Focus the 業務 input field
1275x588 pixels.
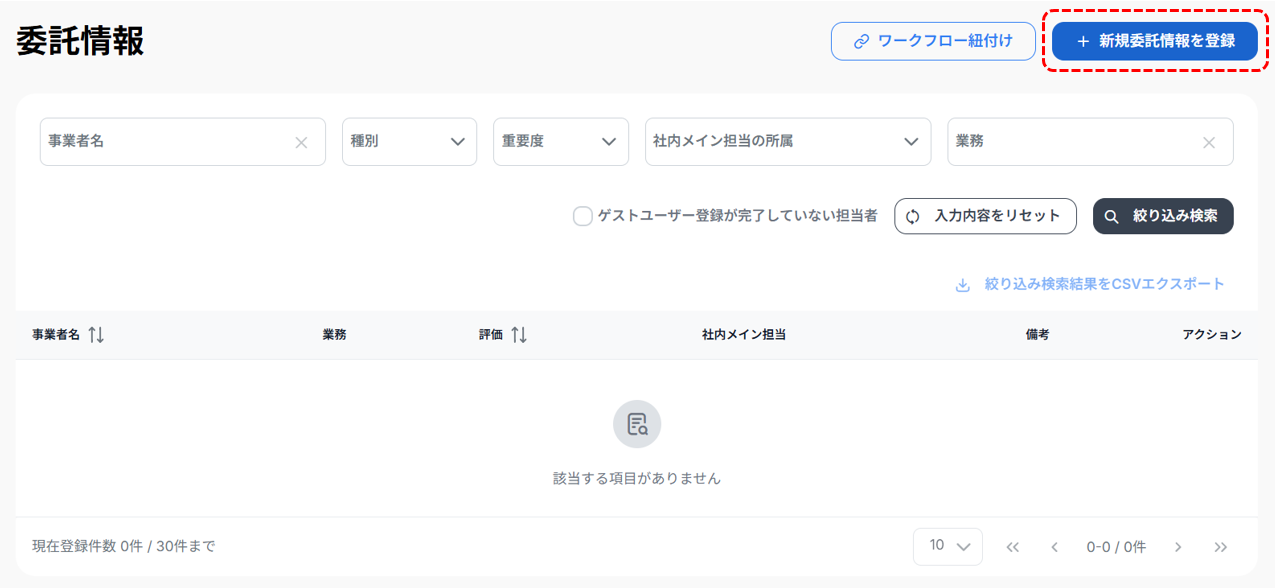1070,142
